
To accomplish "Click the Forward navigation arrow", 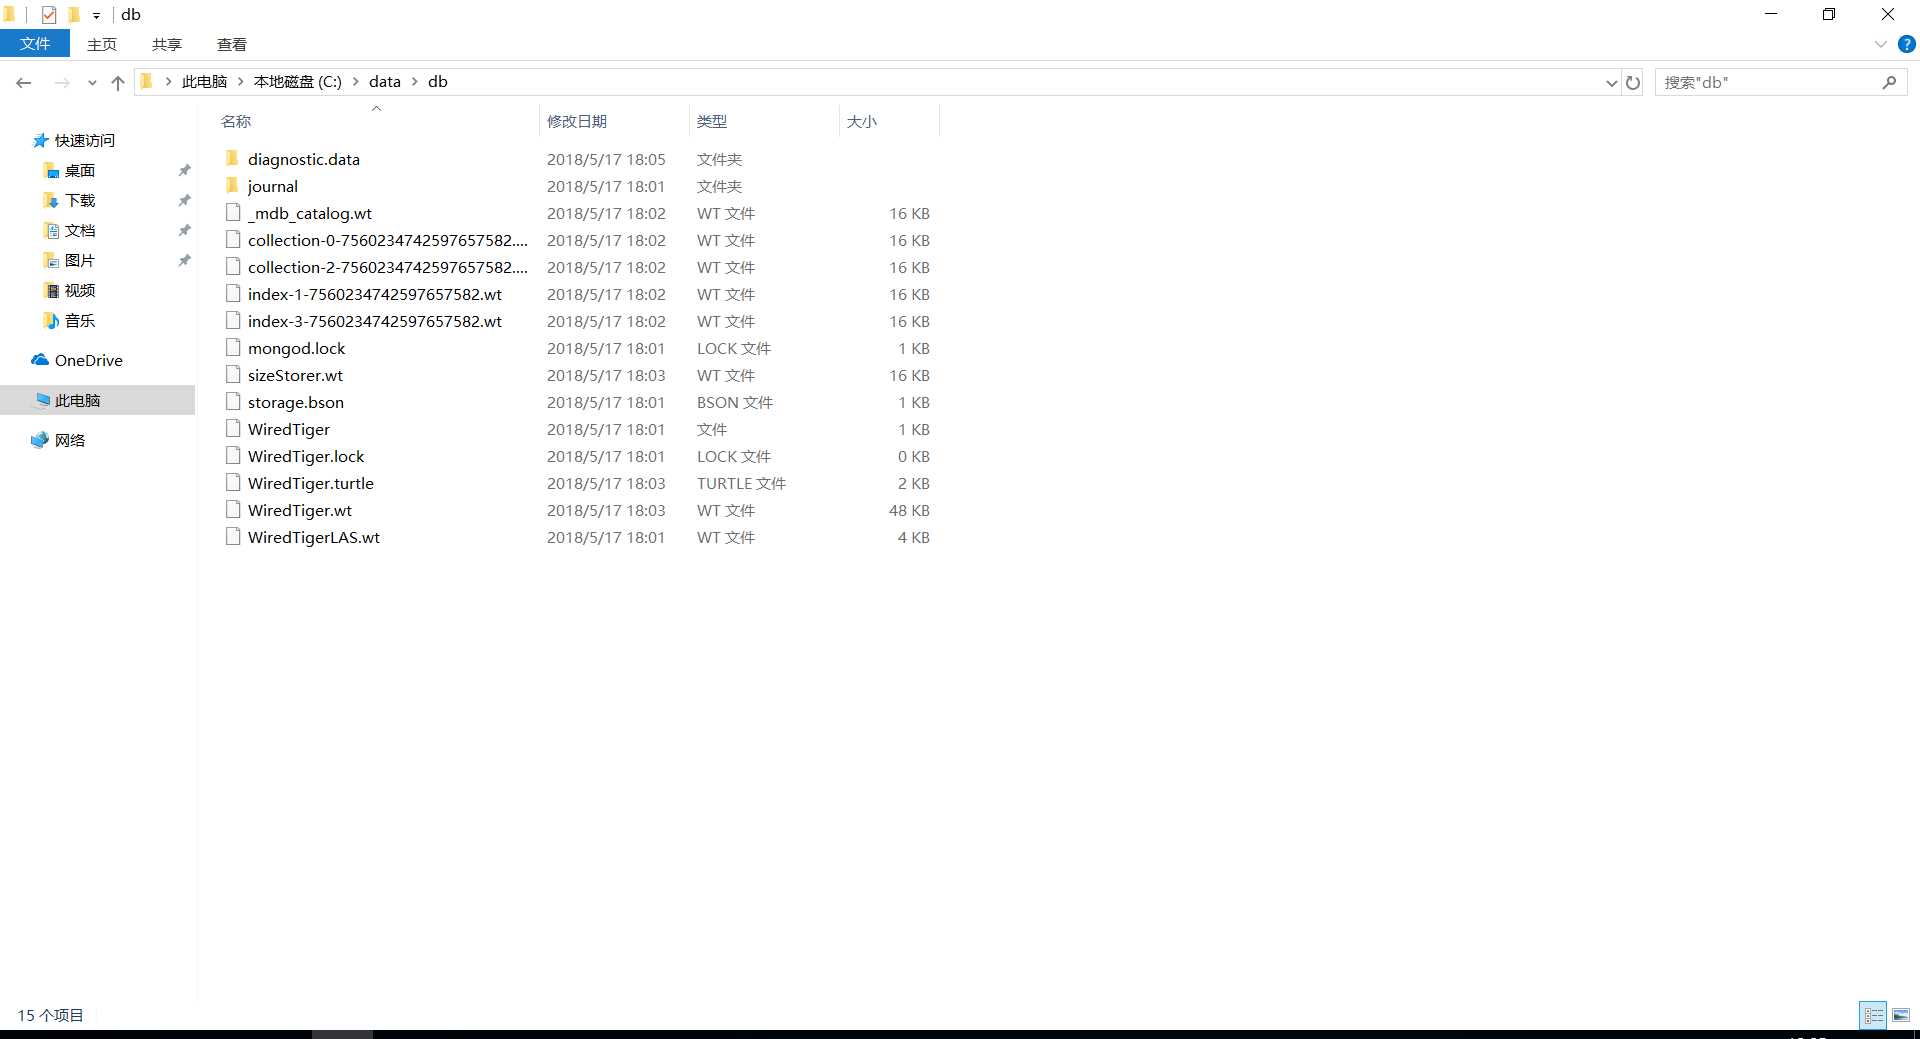I will [62, 83].
